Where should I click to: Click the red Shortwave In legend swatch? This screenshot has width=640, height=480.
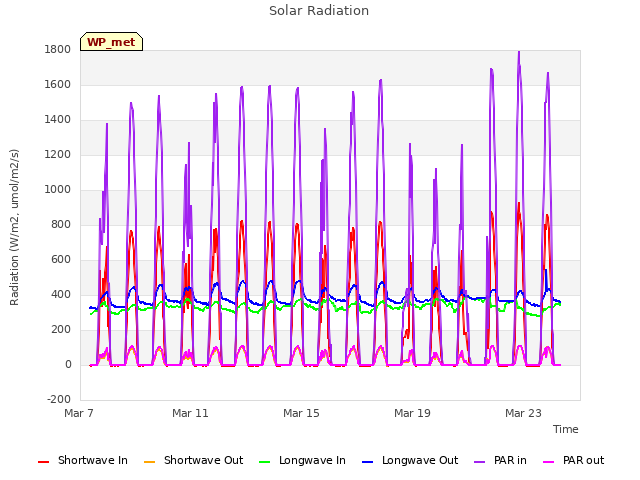[43, 462]
